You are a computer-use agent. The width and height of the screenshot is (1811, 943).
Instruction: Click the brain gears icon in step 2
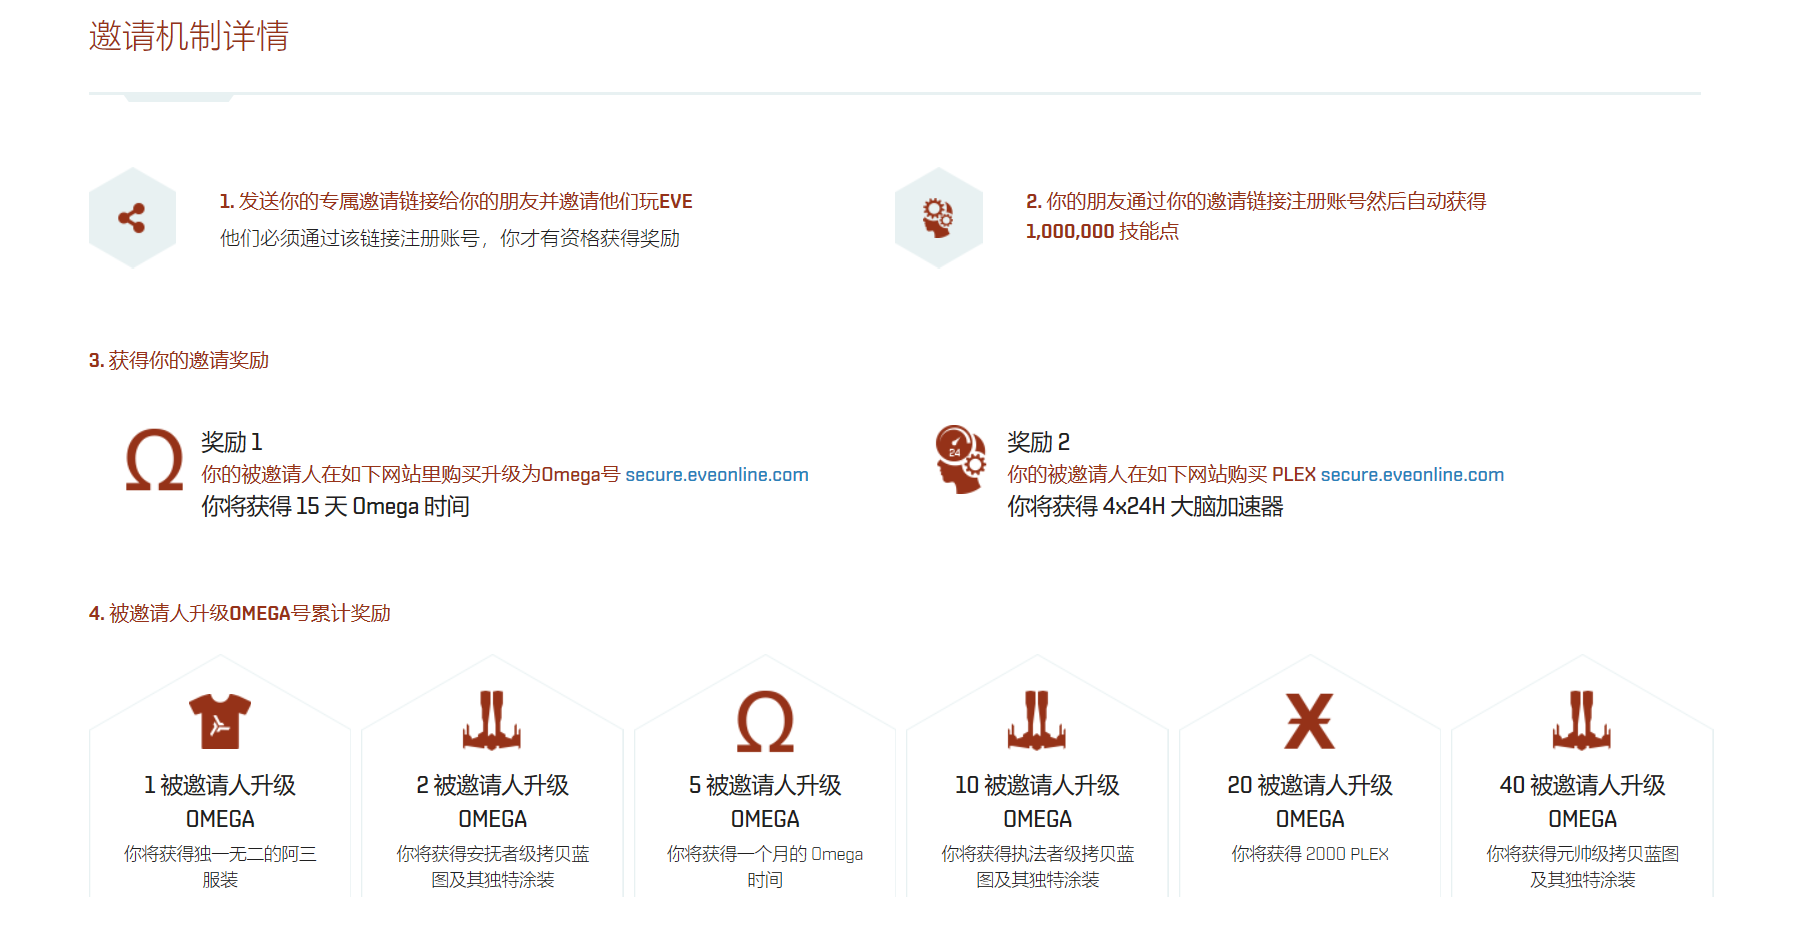point(938,218)
